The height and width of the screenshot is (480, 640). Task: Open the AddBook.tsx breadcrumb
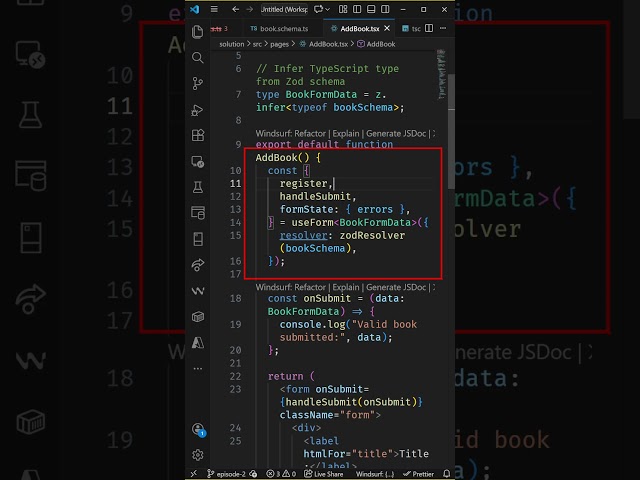point(324,44)
